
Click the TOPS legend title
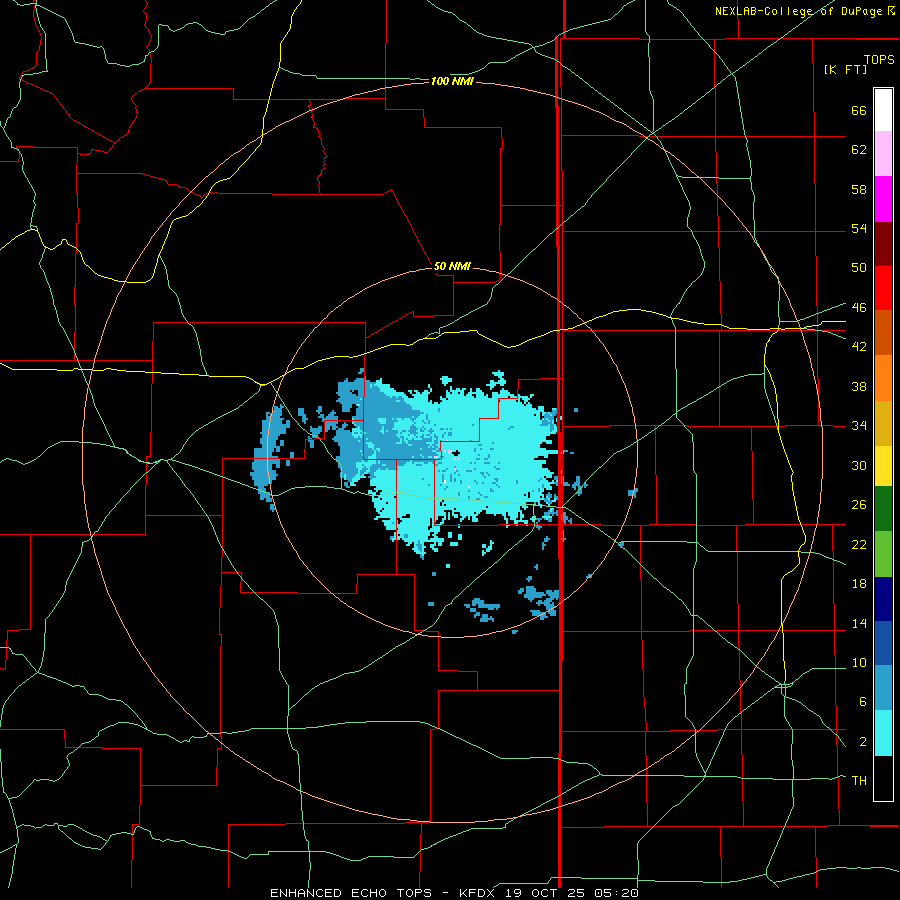[x=879, y=59]
